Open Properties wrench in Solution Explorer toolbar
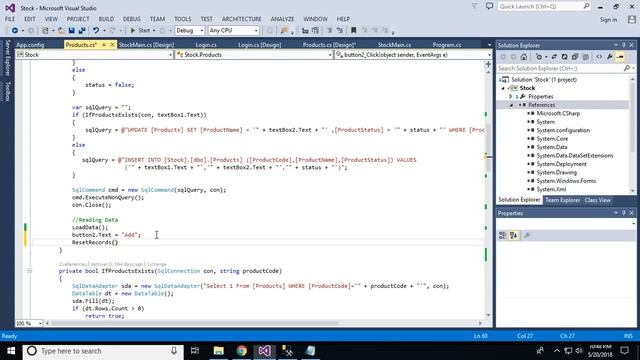Image resolution: width=640 pixels, height=360 pixels. [x=609, y=57]
